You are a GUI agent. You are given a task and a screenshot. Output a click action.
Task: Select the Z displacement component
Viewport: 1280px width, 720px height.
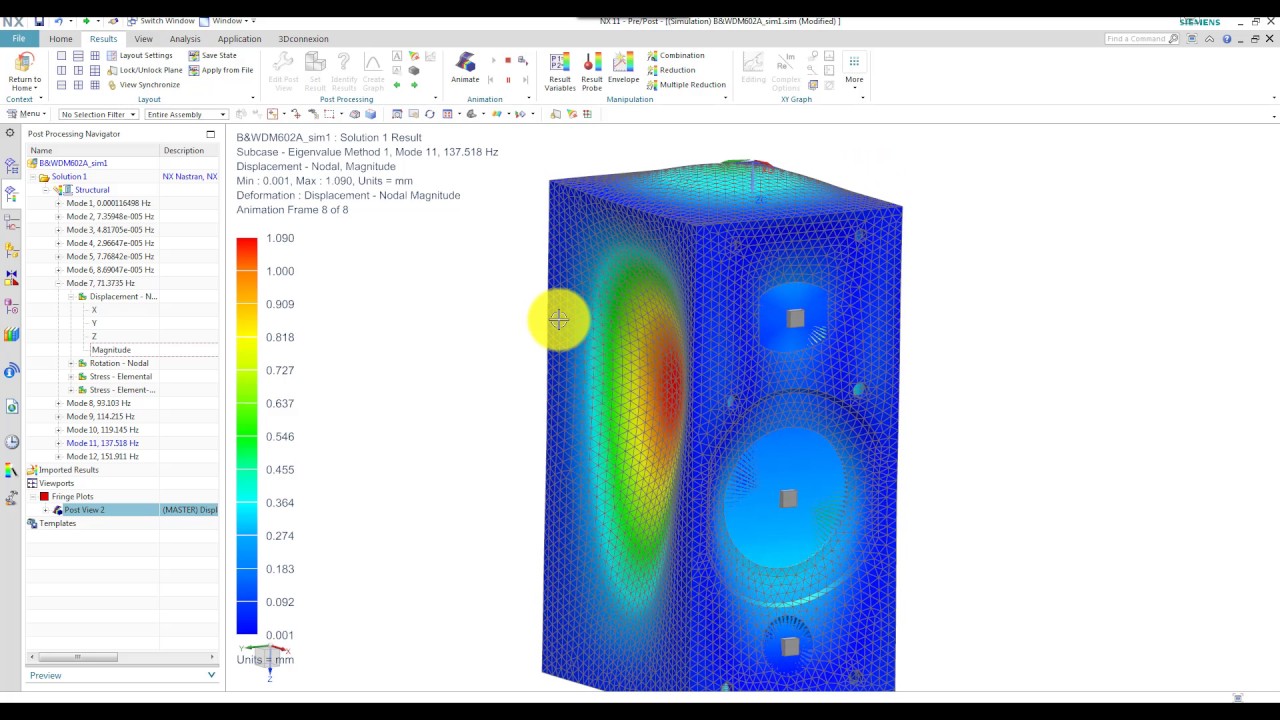(x=94, y=336)
